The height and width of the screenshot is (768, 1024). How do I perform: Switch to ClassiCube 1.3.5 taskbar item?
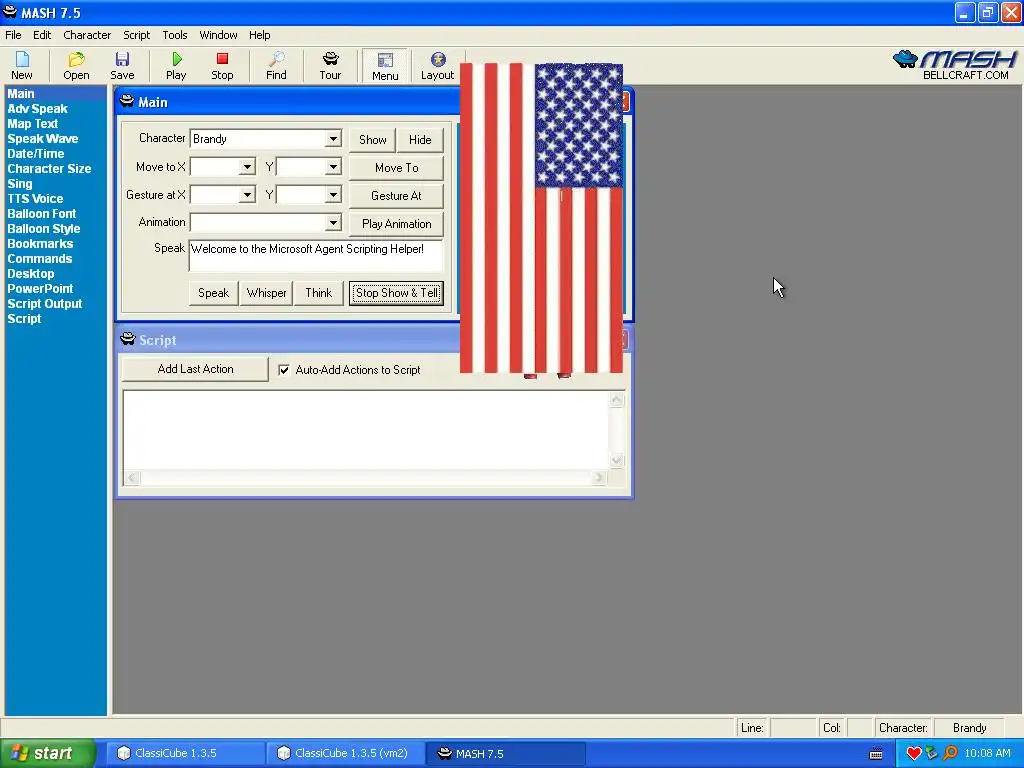[x=184, y=754]
